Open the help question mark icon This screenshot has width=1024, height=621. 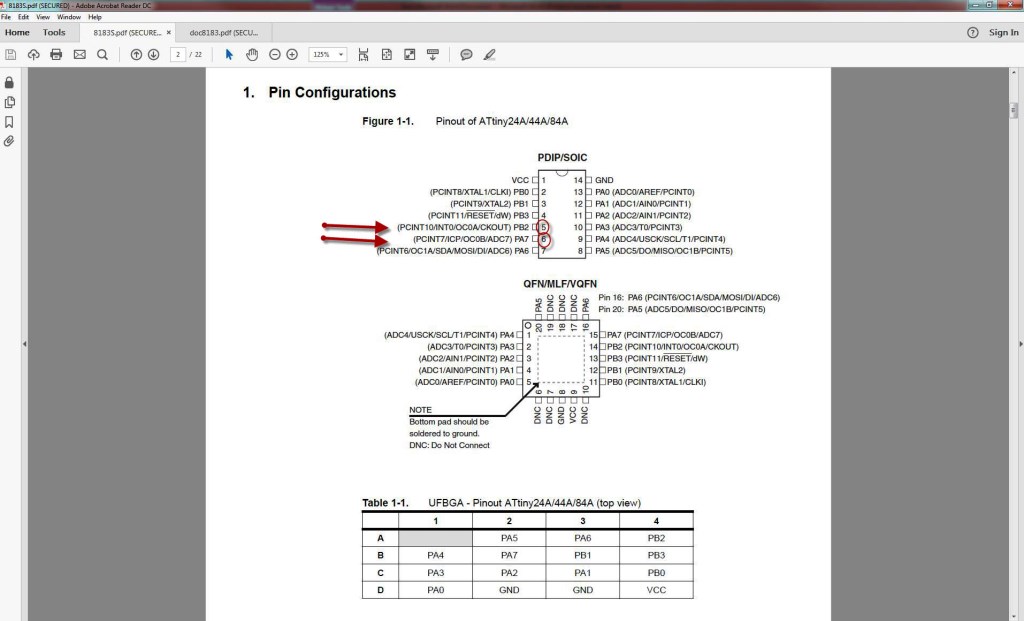point(972,33)
